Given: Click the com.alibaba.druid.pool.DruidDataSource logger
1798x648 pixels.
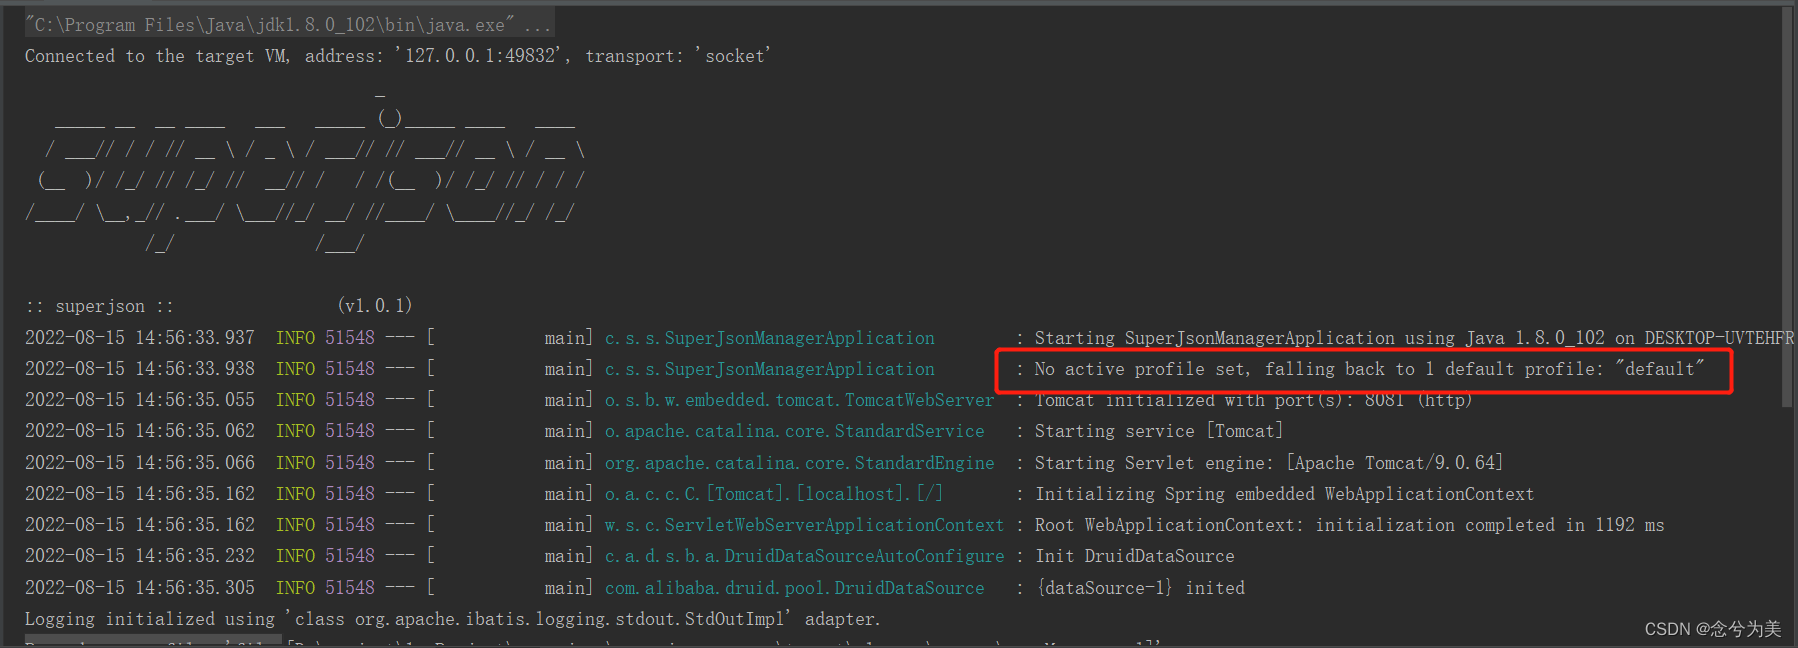Looking at the screenshot, I should (794, 588).
